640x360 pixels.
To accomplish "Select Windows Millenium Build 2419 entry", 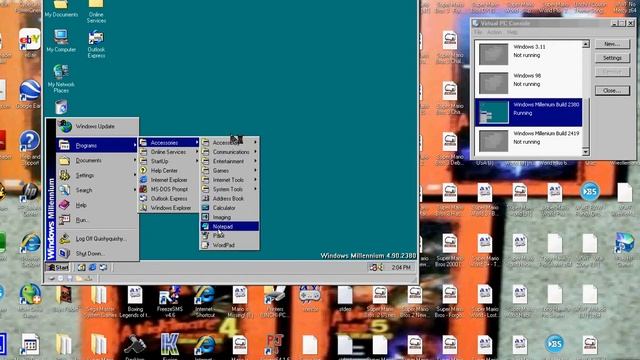I will pos(529,141).
